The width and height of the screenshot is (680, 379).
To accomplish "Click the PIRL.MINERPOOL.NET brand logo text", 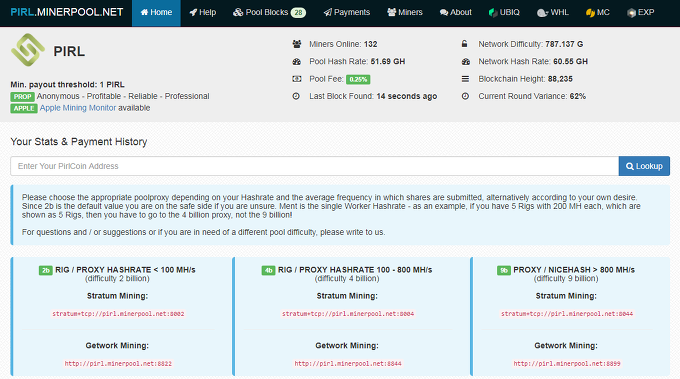I will pyautogui.click(x=67, y=12).
